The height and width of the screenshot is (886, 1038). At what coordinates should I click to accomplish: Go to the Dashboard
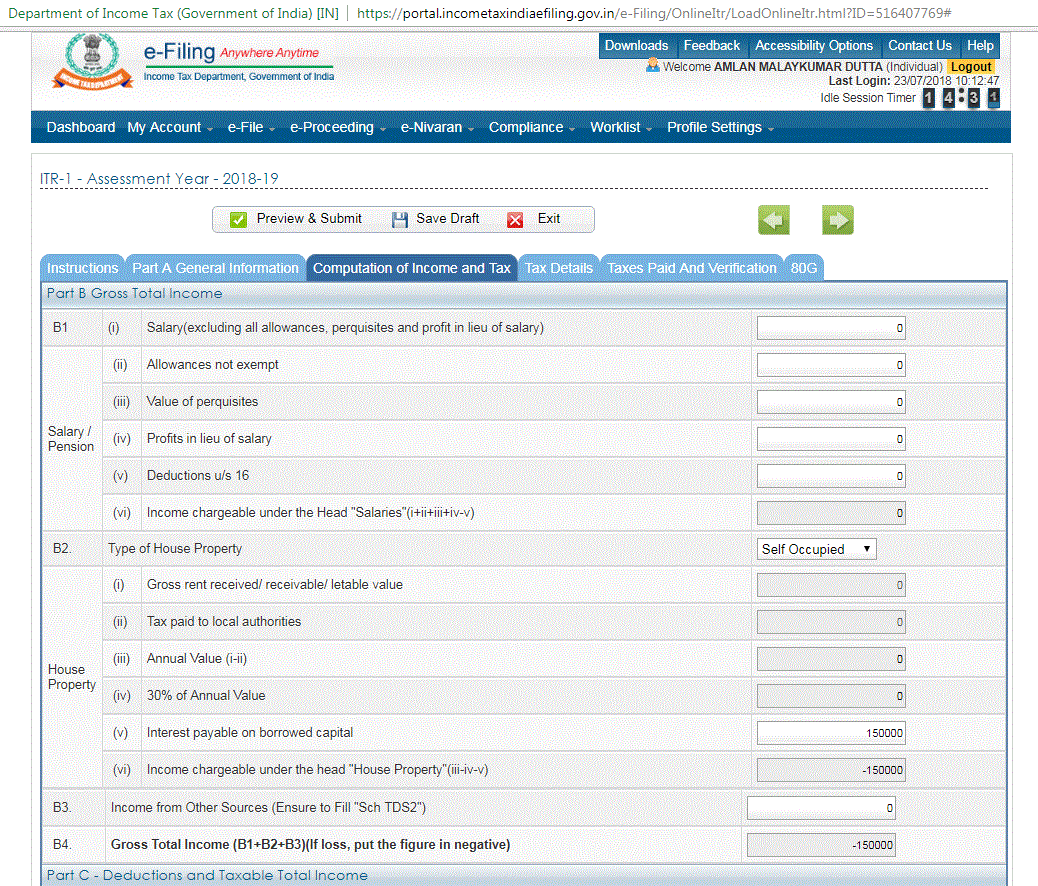click(x=81, y=127)
